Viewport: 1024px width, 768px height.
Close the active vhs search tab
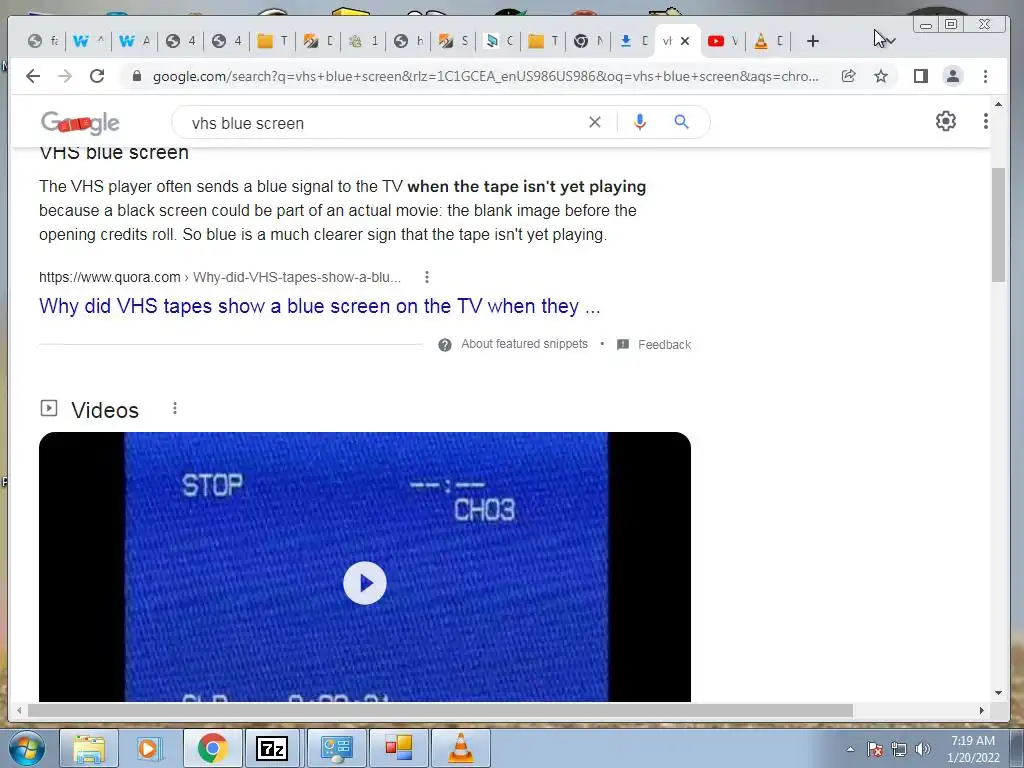685,41
